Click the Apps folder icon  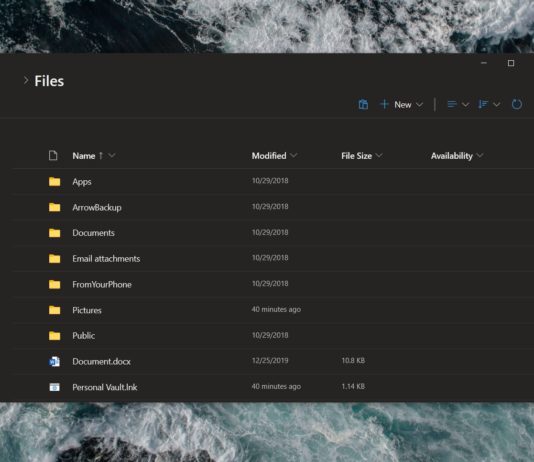pos(54,181)
